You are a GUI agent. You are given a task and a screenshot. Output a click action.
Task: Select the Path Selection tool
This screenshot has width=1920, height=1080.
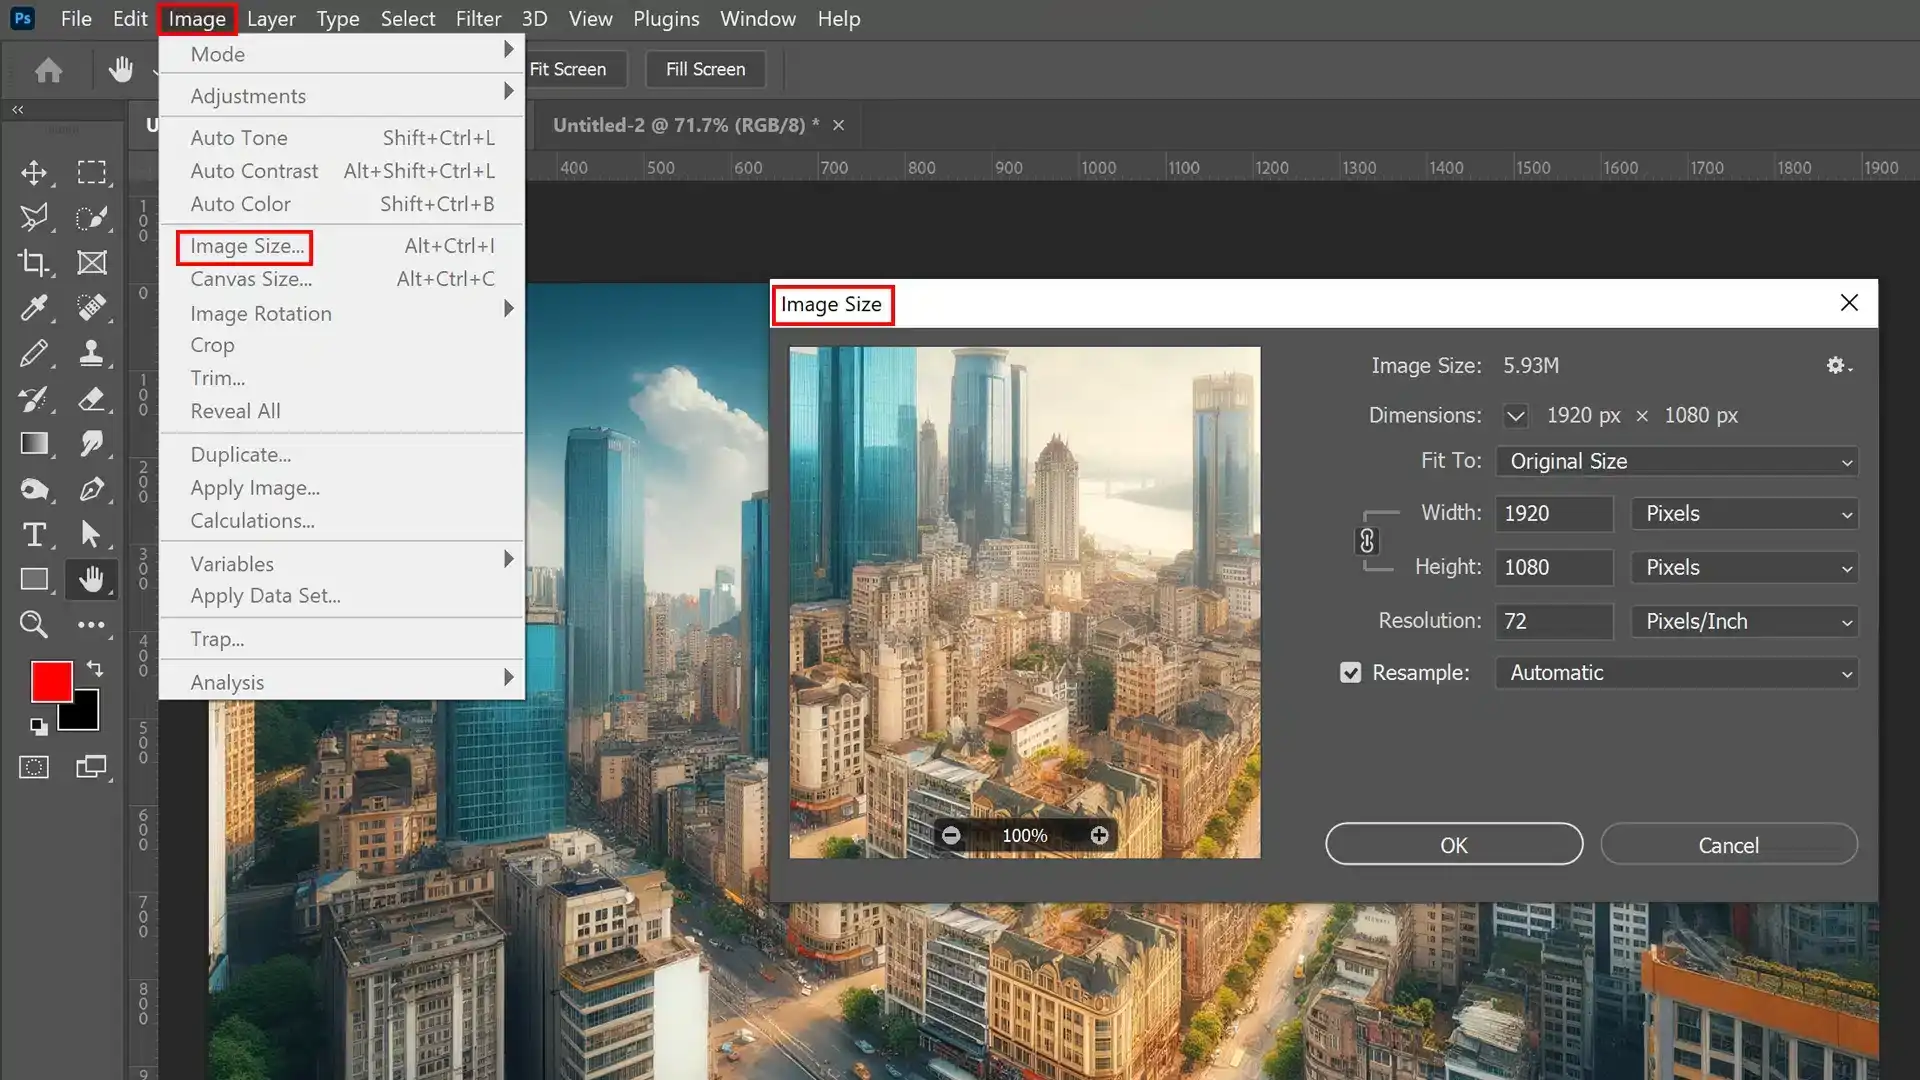pyautogui.click(x=92, y=535)
